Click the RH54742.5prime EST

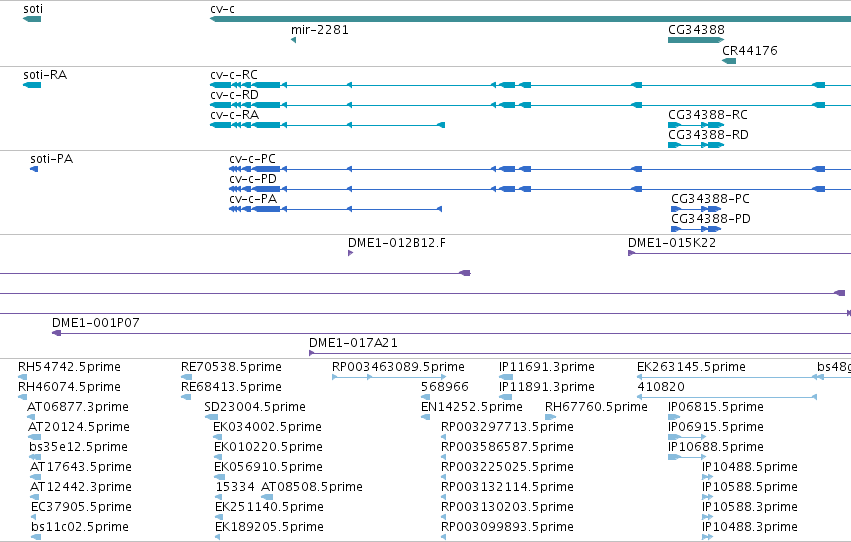pyautogui.click(x=22, y=377)
